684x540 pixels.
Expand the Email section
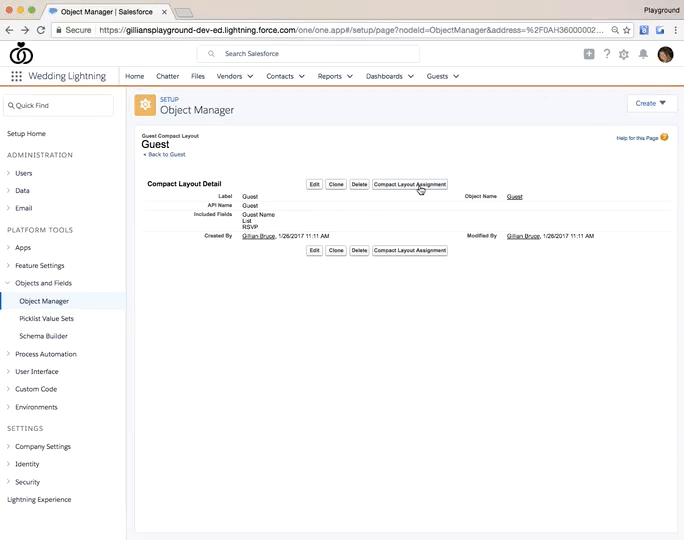click(x=8, y=208)
